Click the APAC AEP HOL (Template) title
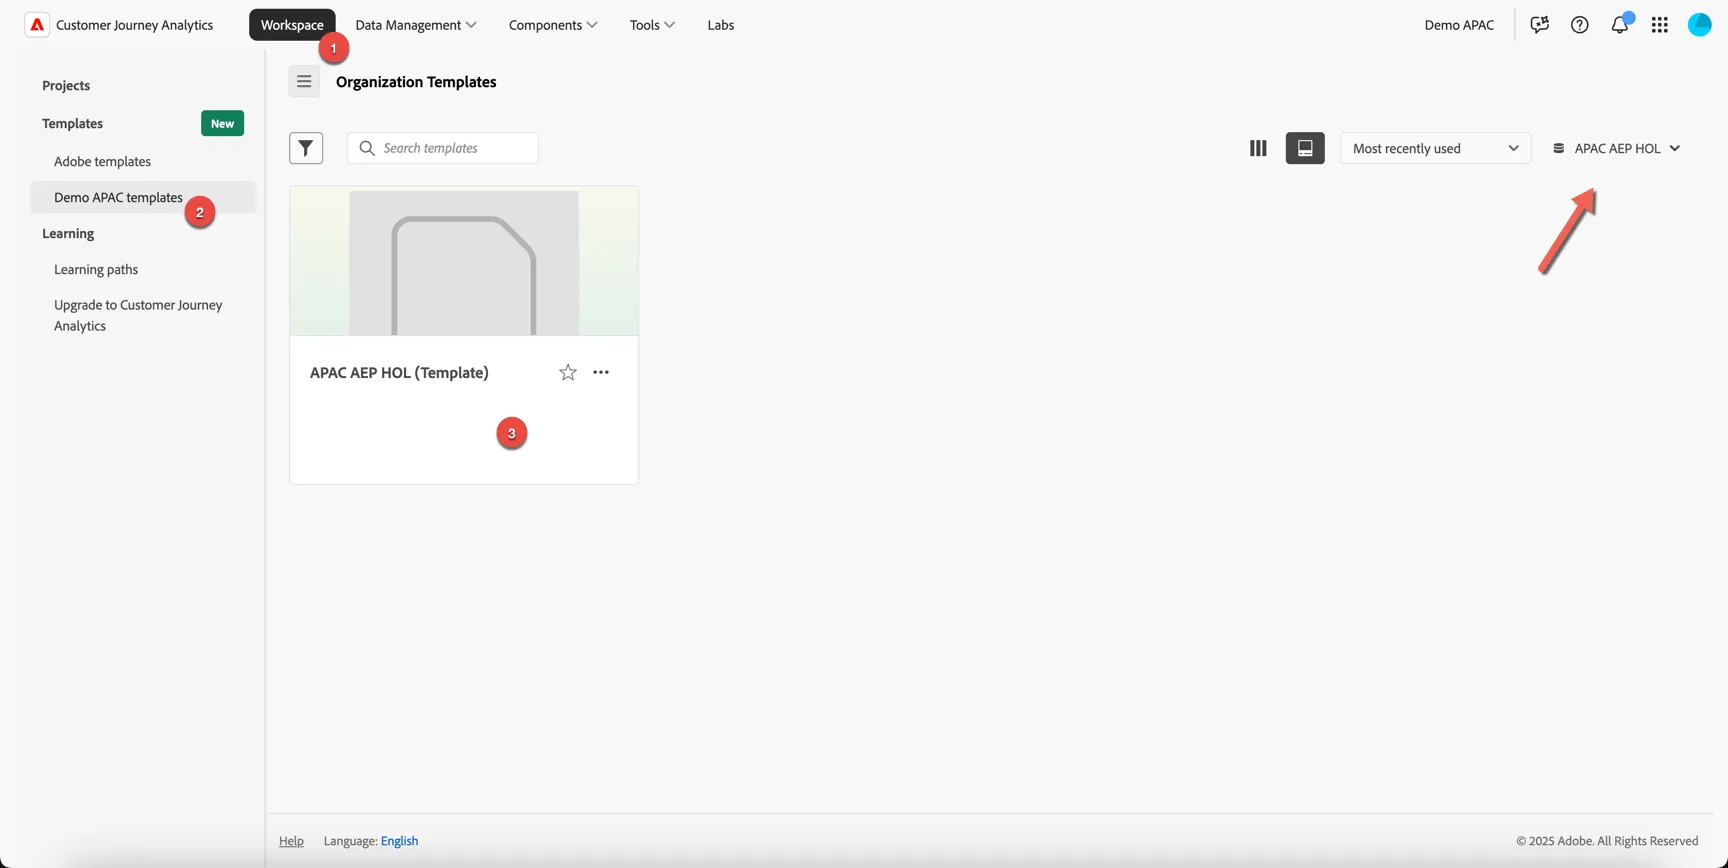This screenshot has width=1728, height=868. click(x=399, y=372)
